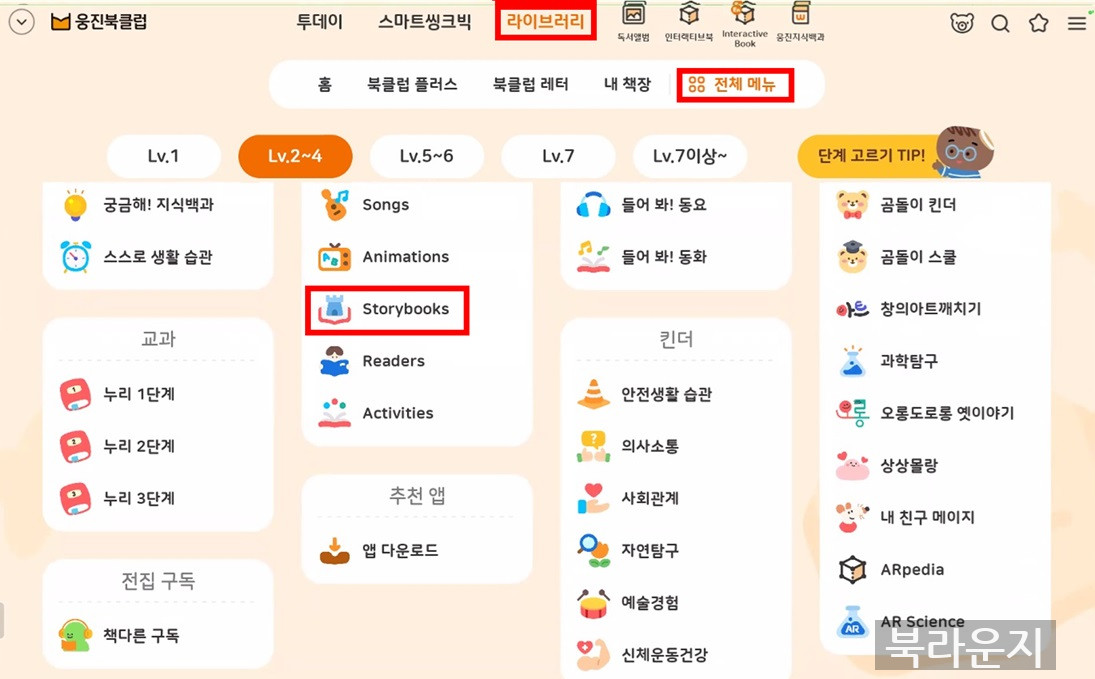Select 앱 다운로드 under 추천 앱
The width and height of the screenshot is (1095, 679).
click(400, 550)
